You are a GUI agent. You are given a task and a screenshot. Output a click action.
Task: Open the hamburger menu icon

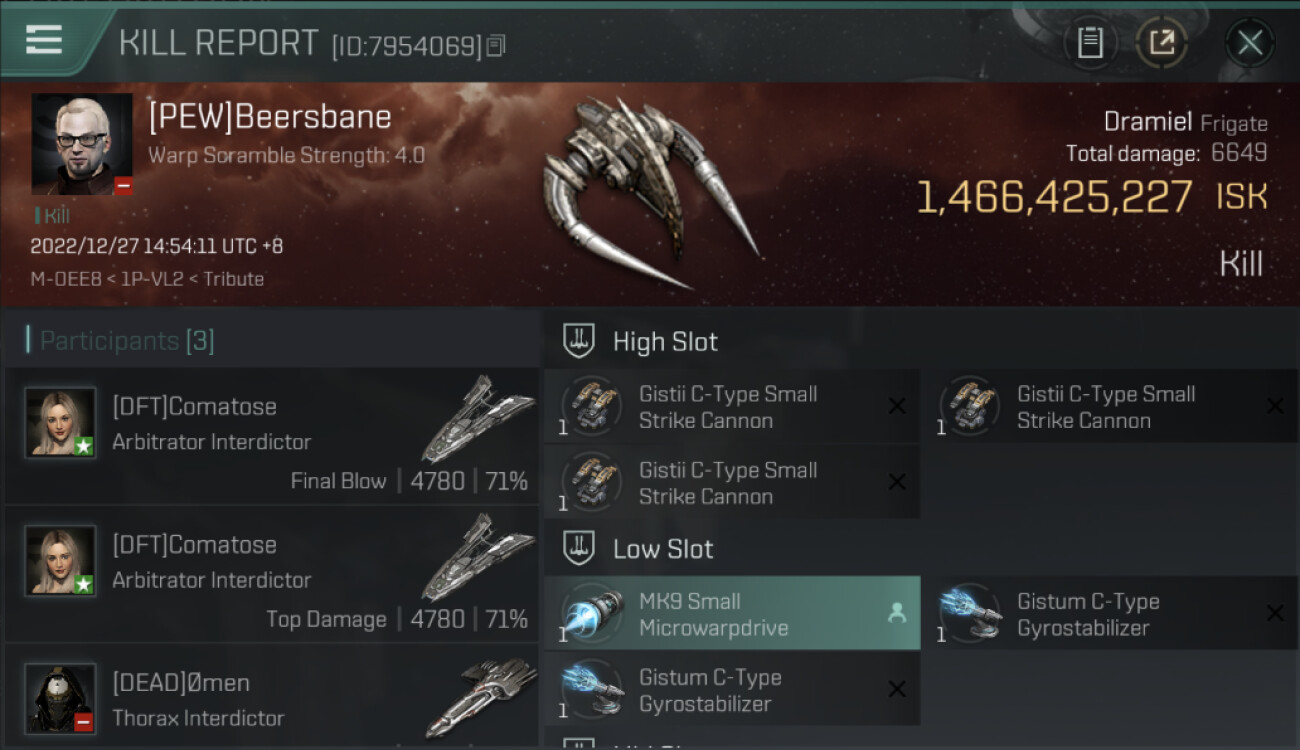[x=44, y=40]
